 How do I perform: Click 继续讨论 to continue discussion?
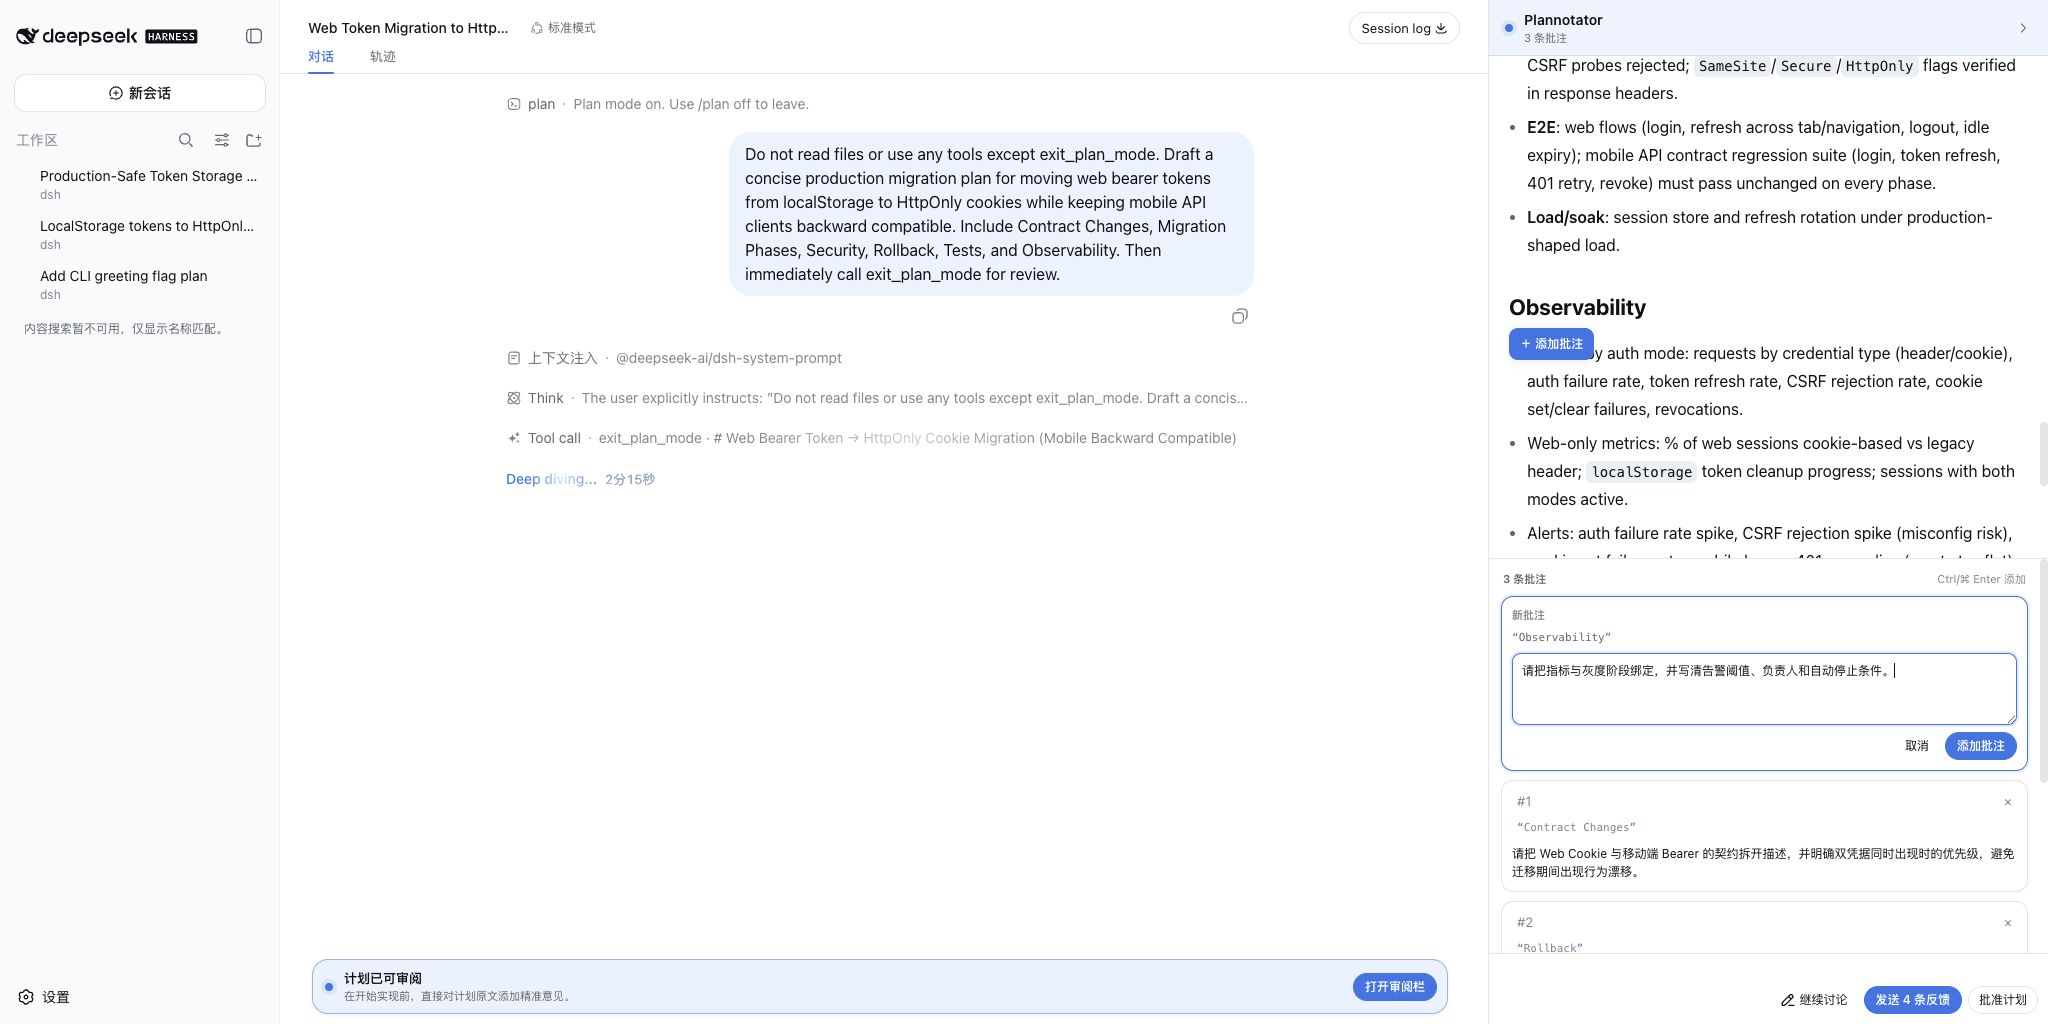1814,1000
